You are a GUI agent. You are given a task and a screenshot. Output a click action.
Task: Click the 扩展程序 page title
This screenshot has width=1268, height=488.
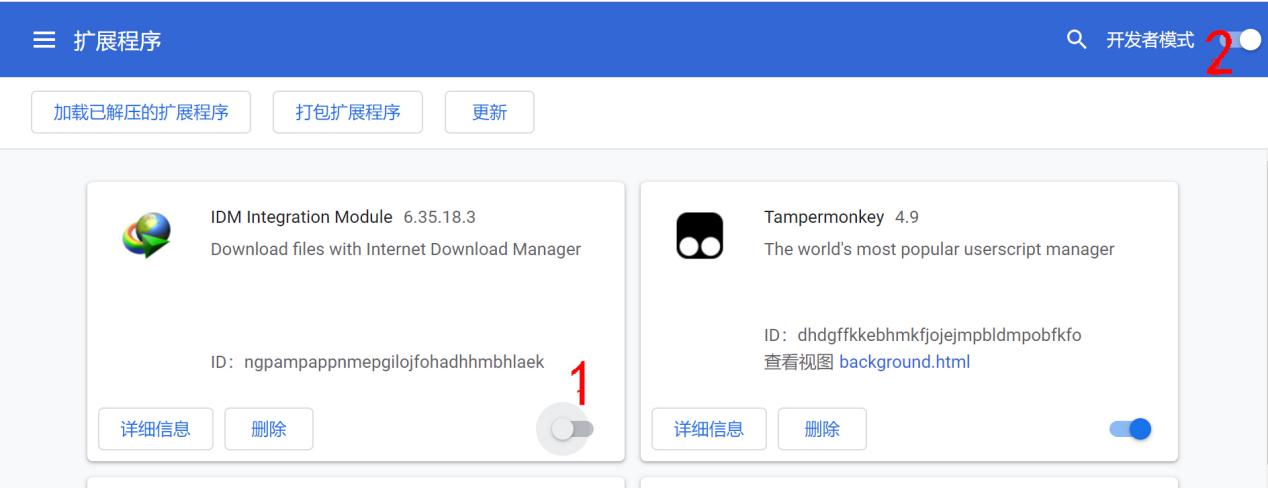coord(118,41)
